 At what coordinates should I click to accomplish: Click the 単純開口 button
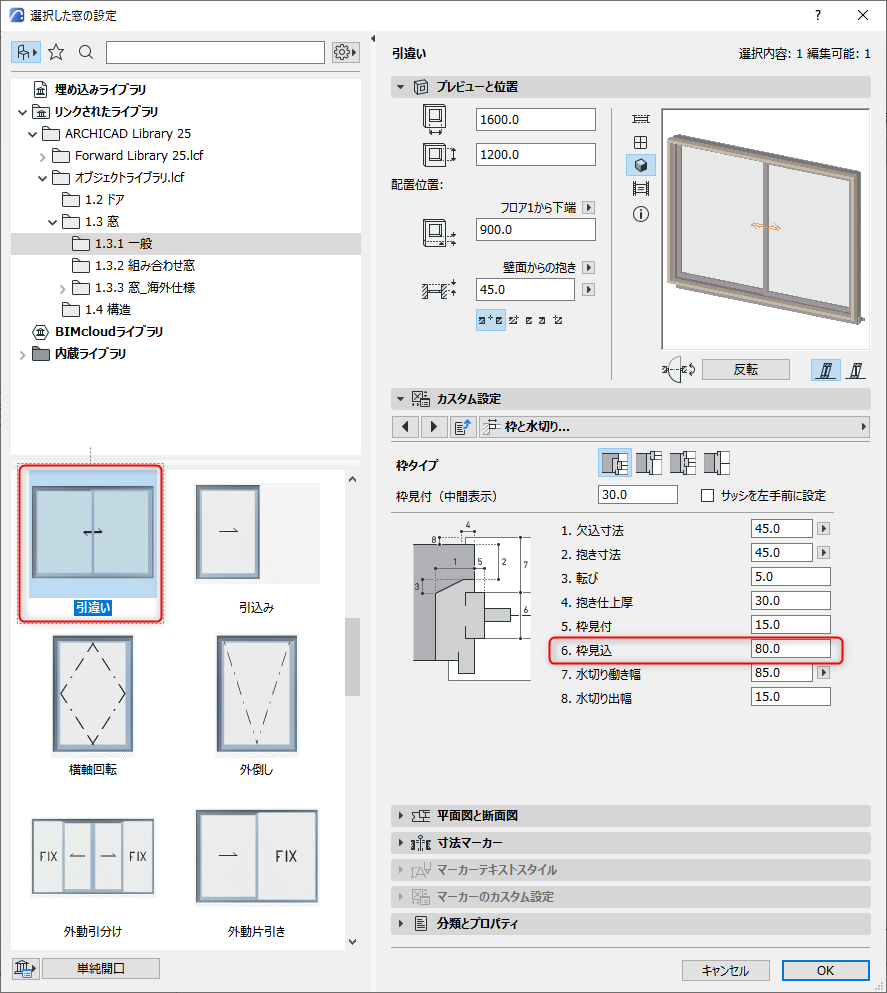[x=101, y=968]
